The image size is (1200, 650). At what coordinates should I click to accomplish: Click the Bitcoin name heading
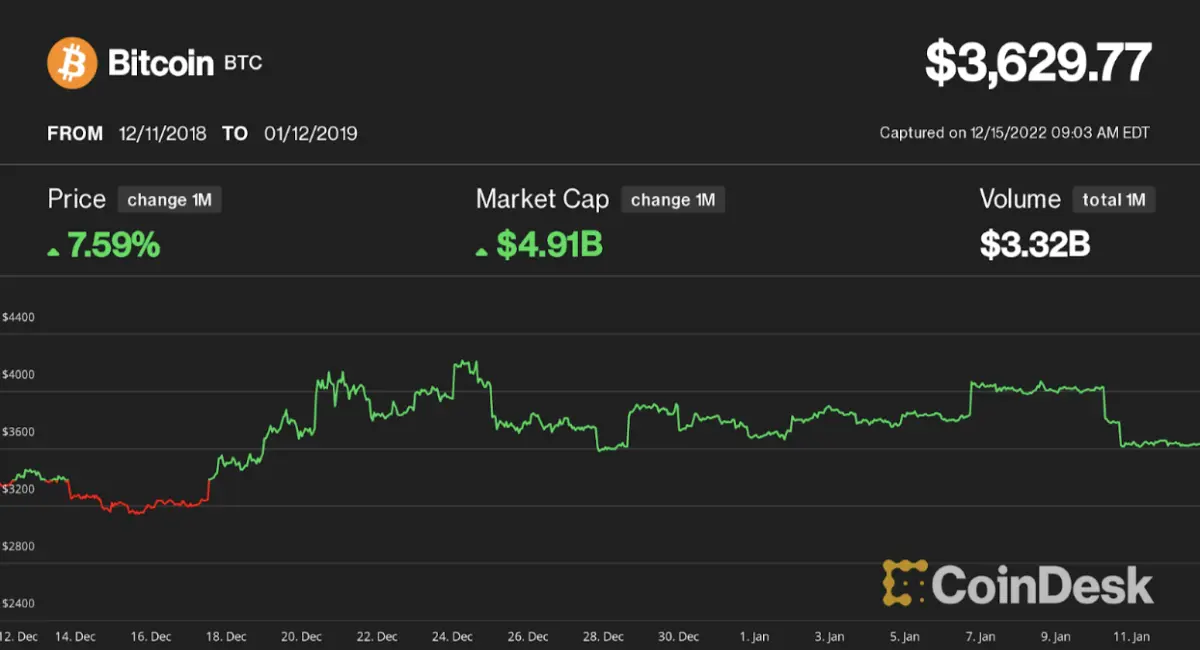[161, 63]
